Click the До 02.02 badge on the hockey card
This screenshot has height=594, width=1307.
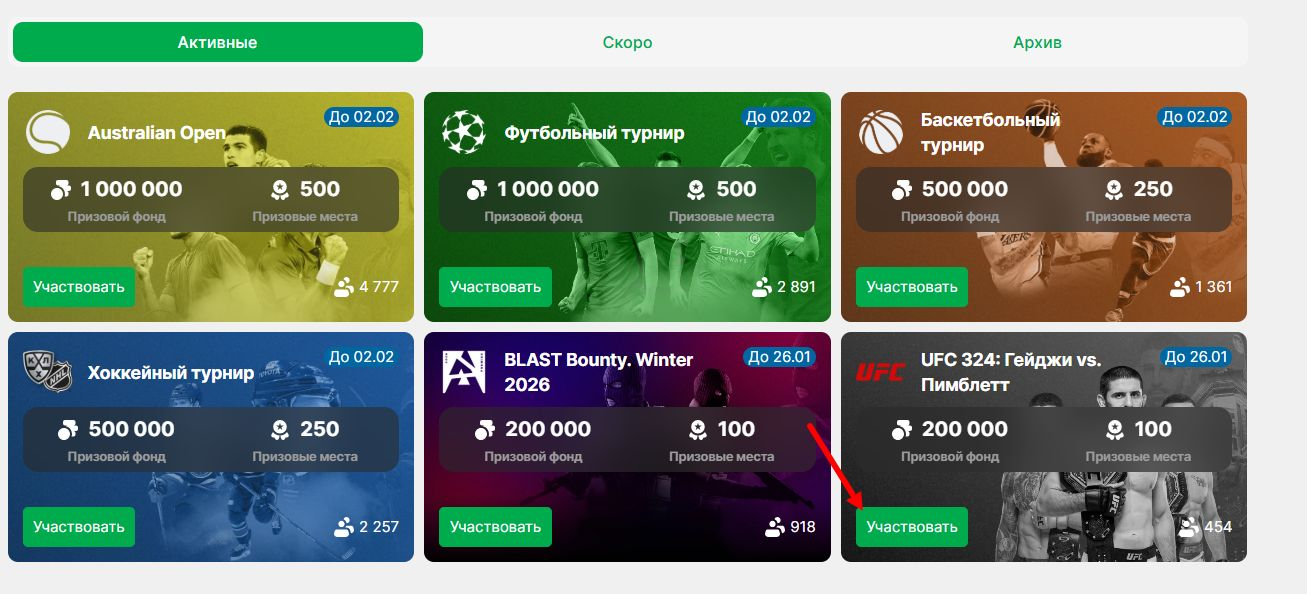(x=362, y=357)
